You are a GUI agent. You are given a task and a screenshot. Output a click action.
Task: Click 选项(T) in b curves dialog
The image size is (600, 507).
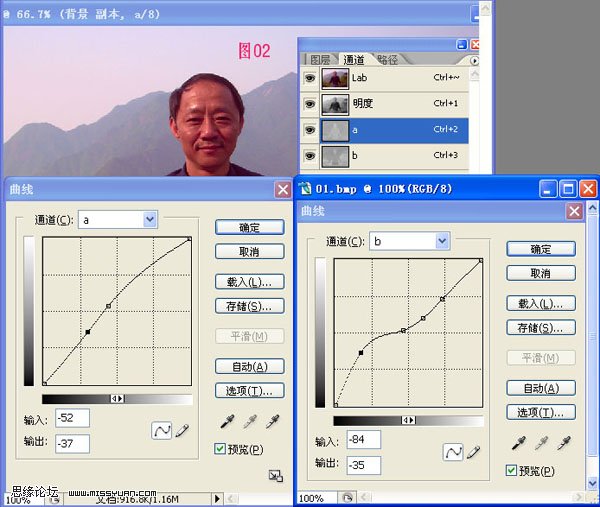coord(541,412)
